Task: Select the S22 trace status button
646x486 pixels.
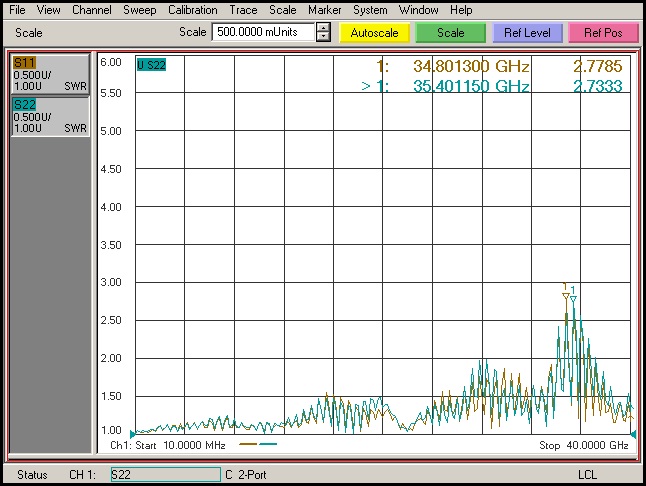Action: 49,116
